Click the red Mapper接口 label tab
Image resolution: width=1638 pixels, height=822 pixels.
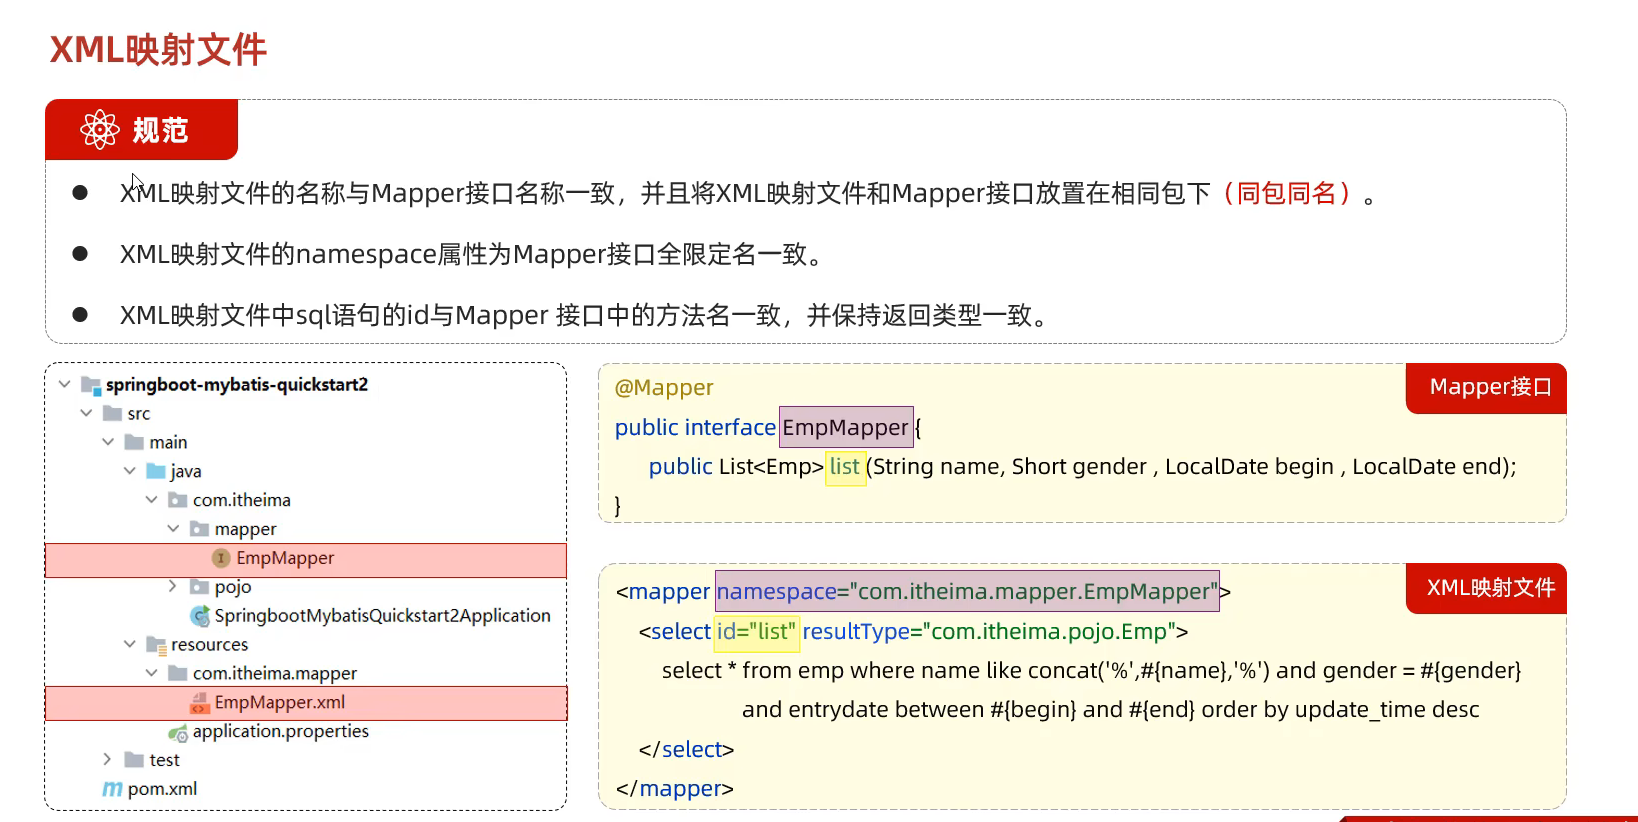(x=1489, y=387)
